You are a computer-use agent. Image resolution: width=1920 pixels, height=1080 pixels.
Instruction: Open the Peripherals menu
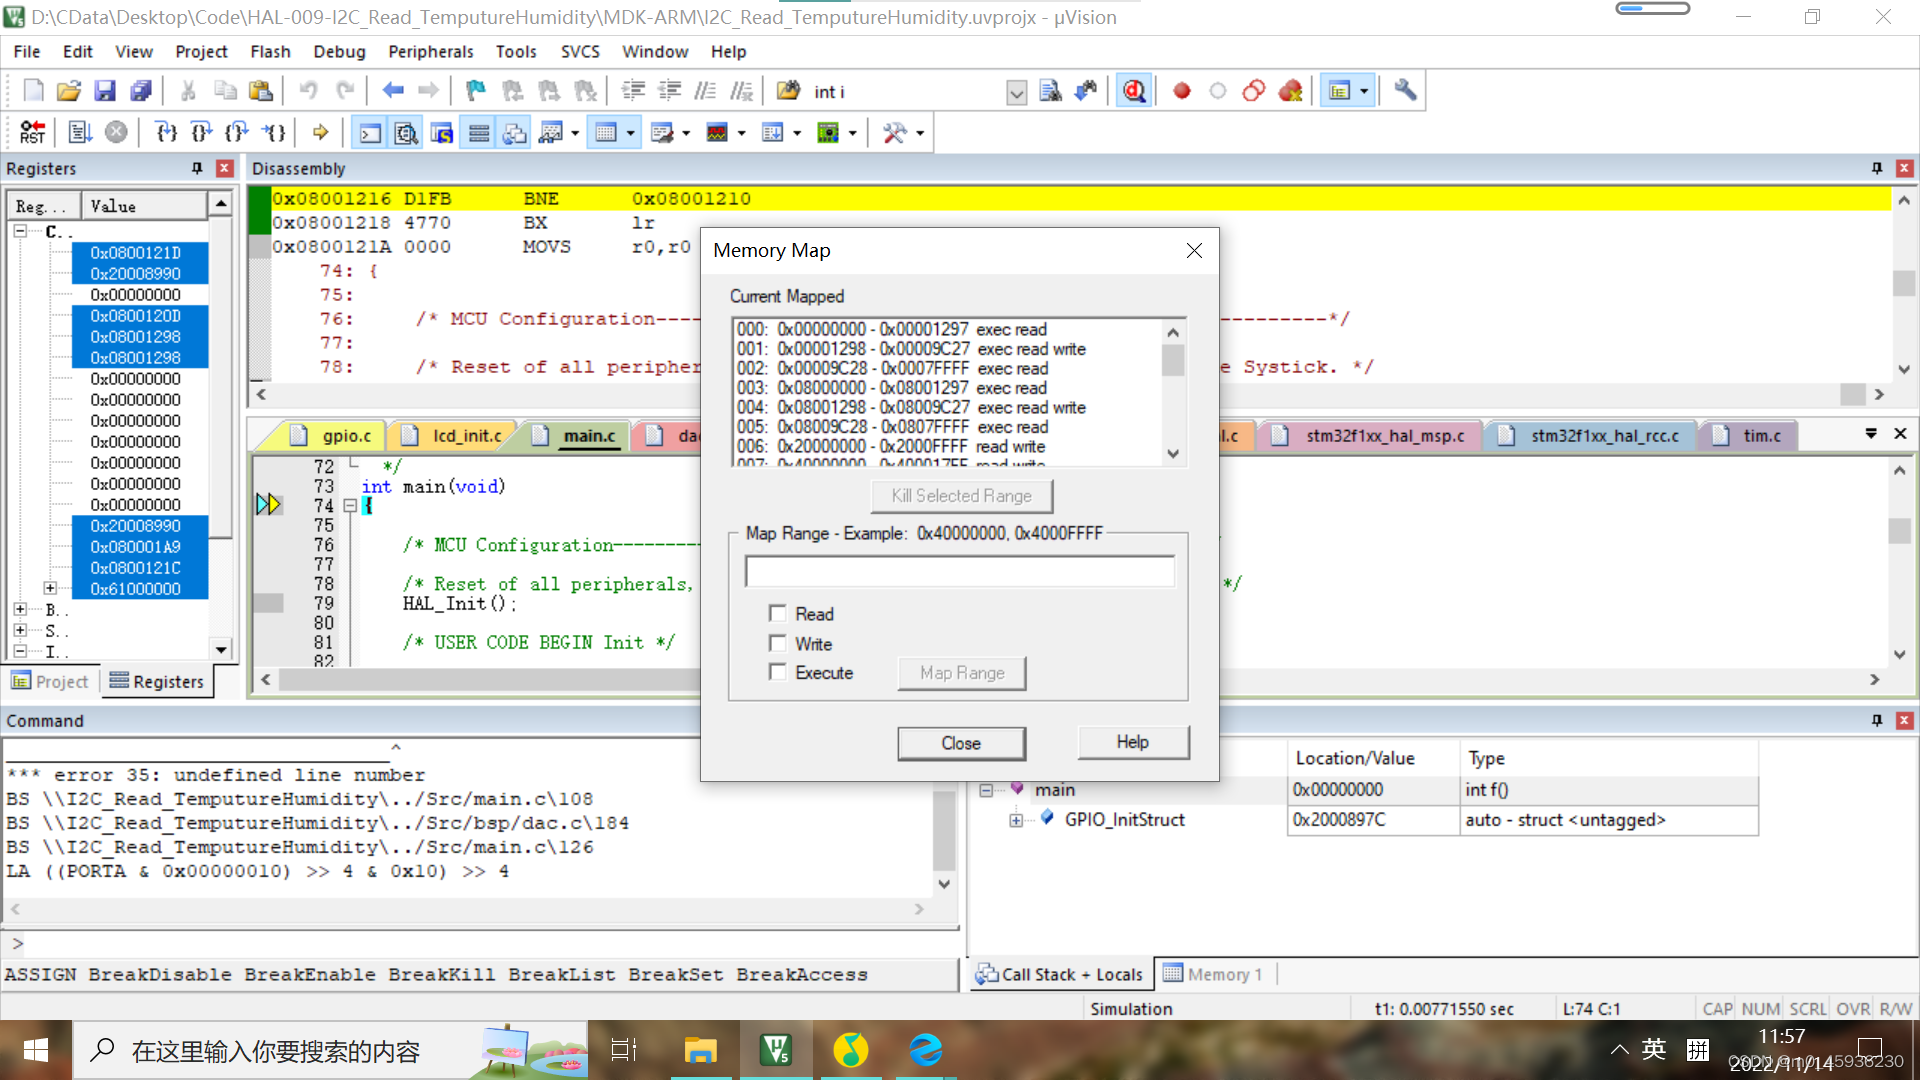(430, 51)
